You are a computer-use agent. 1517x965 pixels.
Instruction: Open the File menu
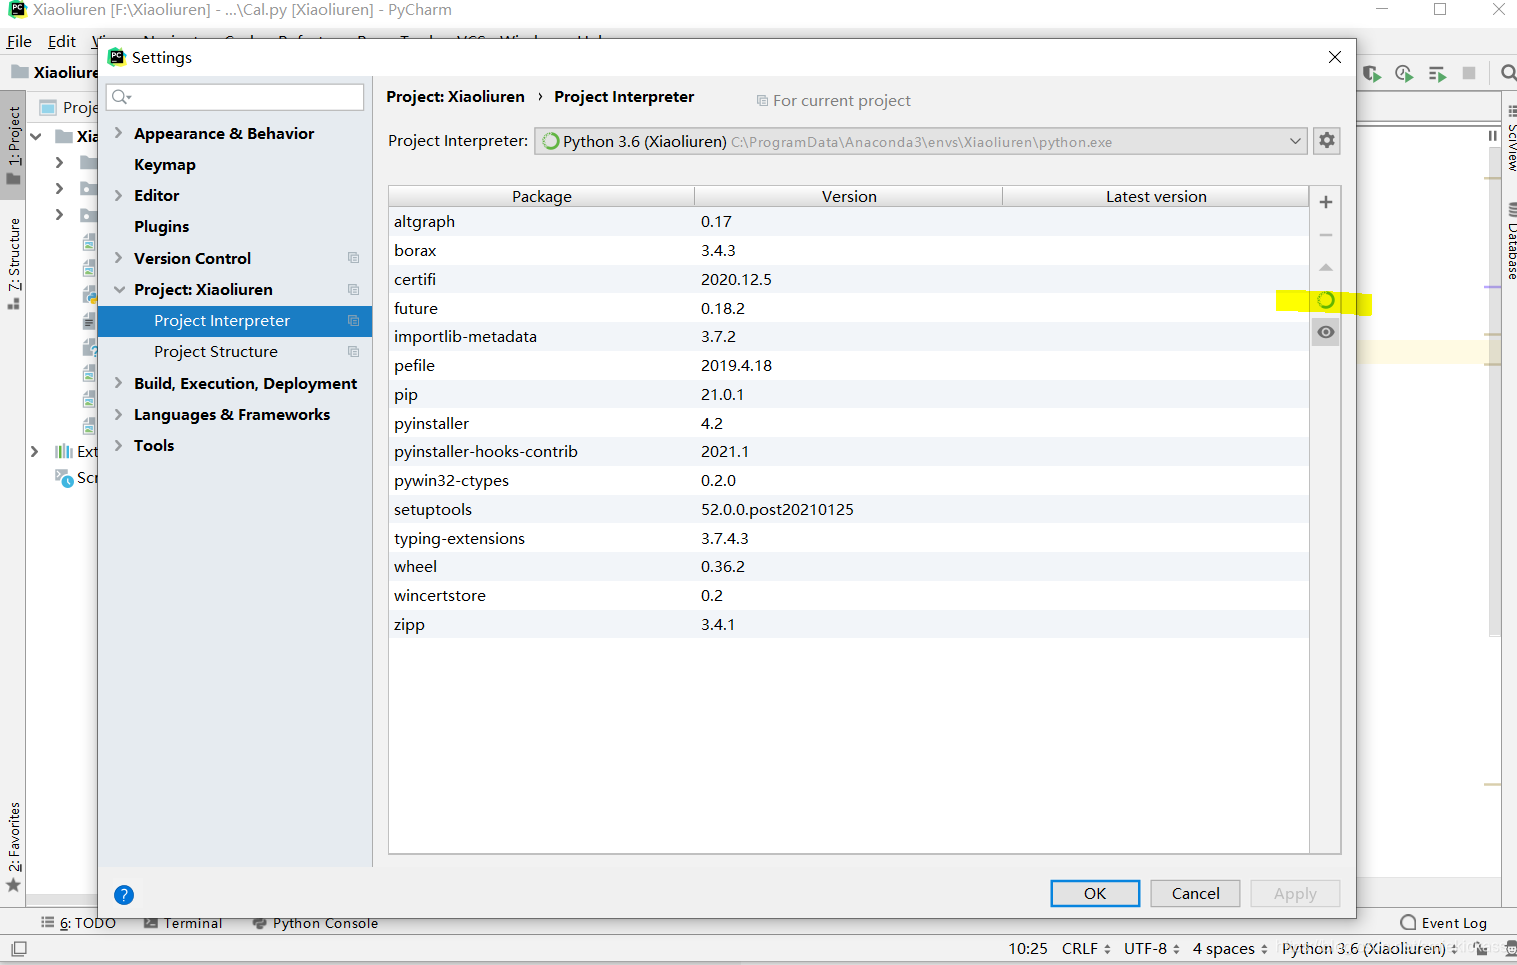(x=19, y=42)
